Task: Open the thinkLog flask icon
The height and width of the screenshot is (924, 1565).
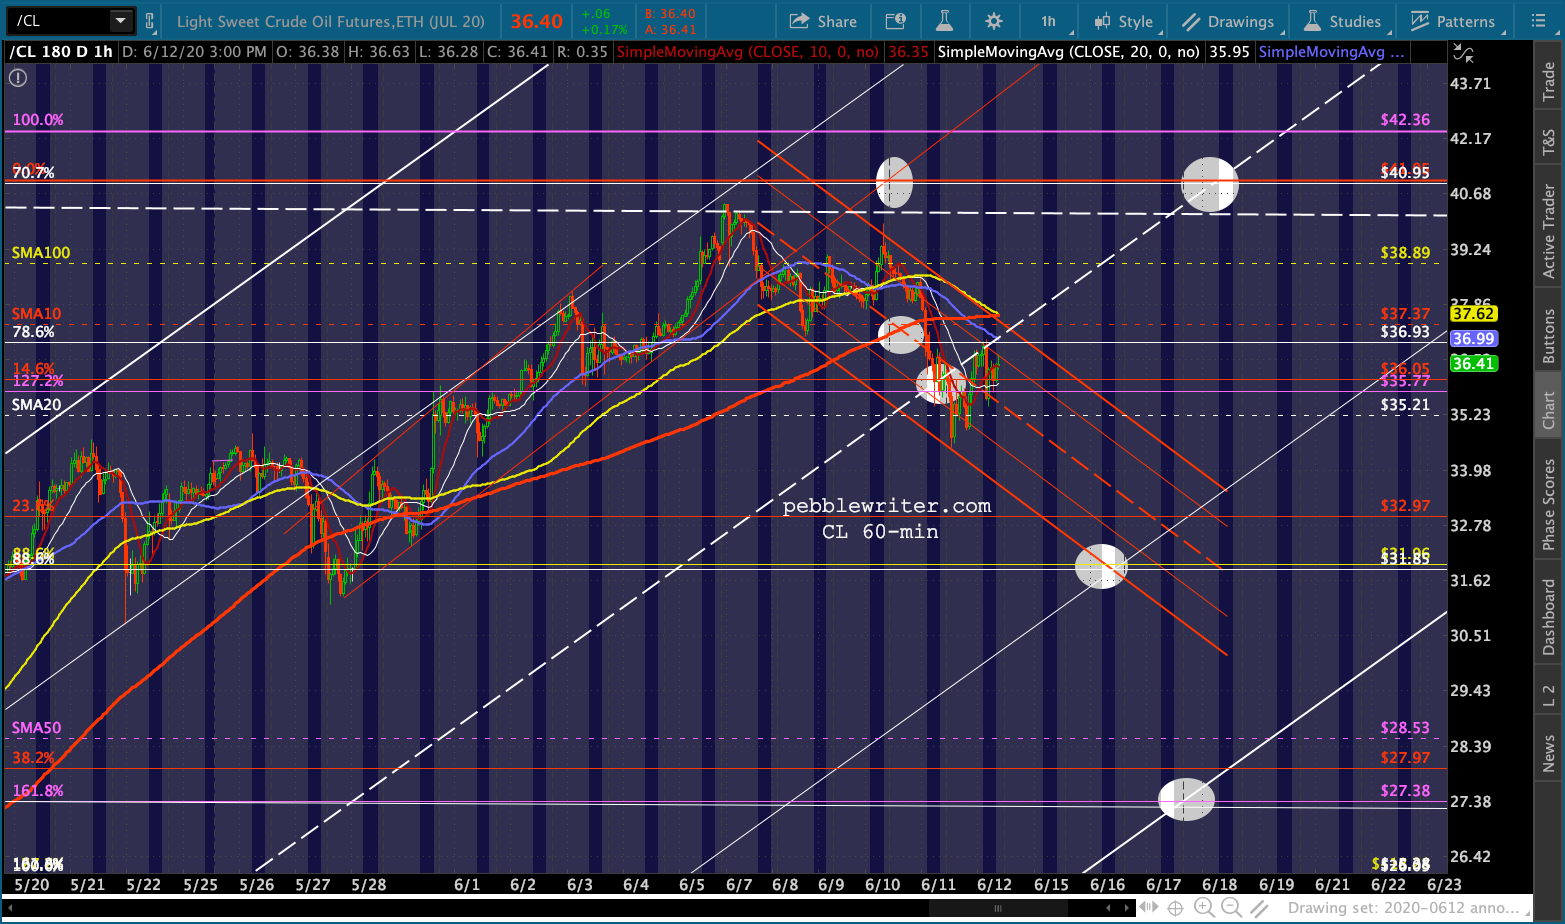Action: [x=943, y=21]
